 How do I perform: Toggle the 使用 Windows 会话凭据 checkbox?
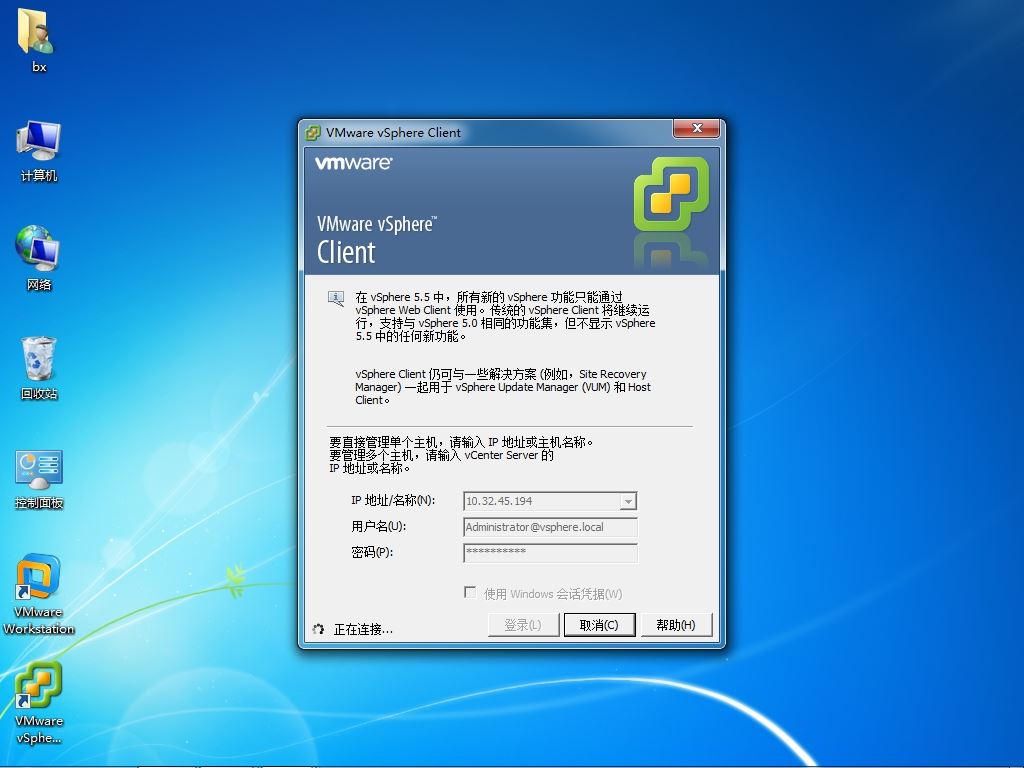pyautogui.click(x=470, y=592)
